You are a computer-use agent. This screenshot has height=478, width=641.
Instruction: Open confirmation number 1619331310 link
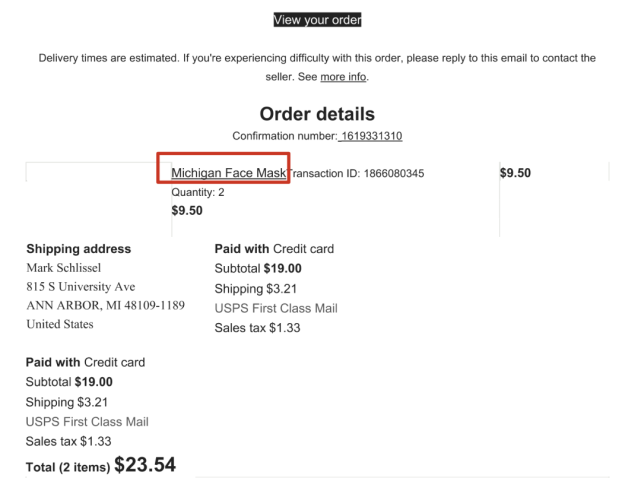[371, 136]
